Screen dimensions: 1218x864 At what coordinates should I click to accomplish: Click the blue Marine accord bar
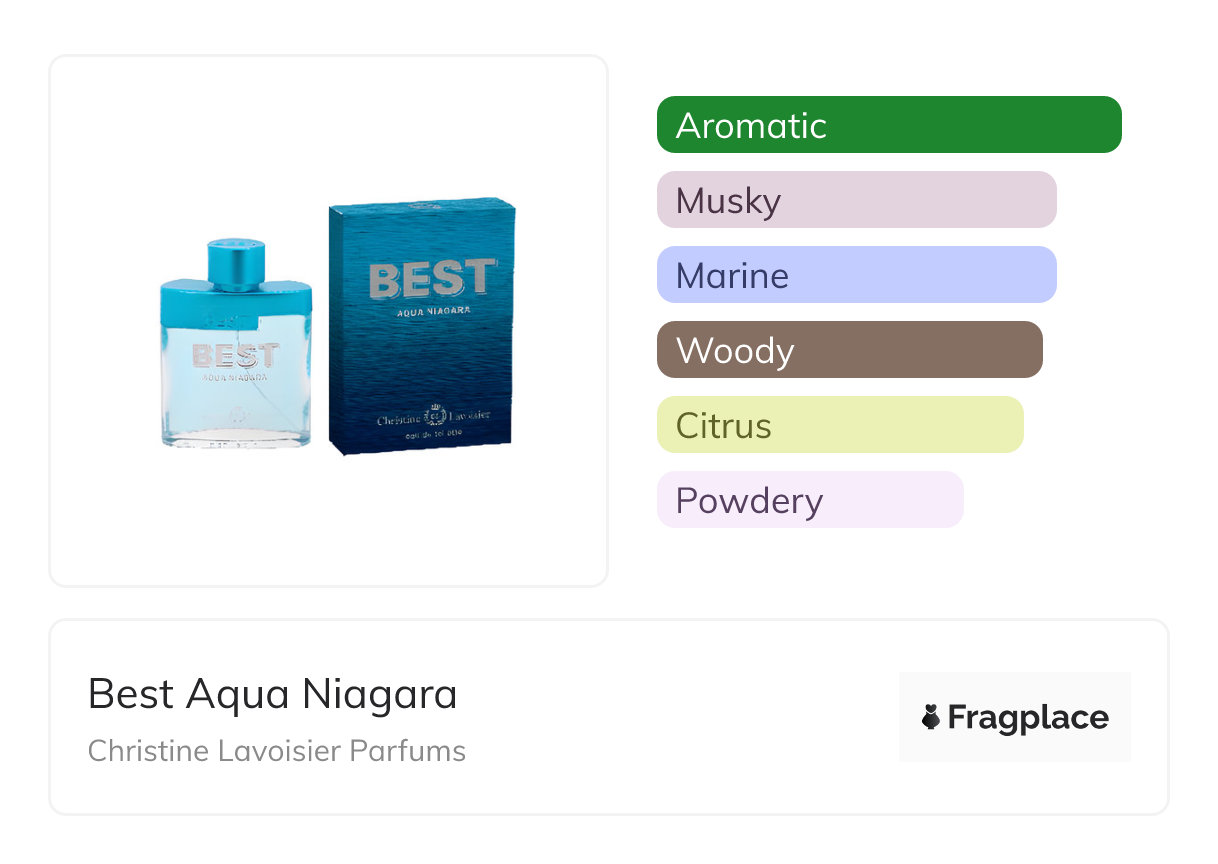(x=856, y=275)
